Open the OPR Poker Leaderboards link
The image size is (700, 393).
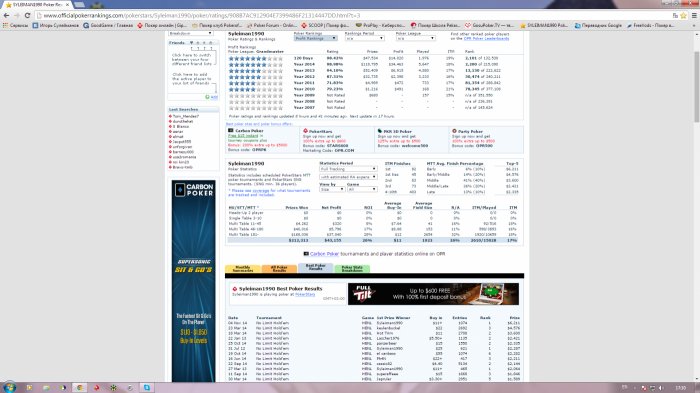tap(486, 38)
